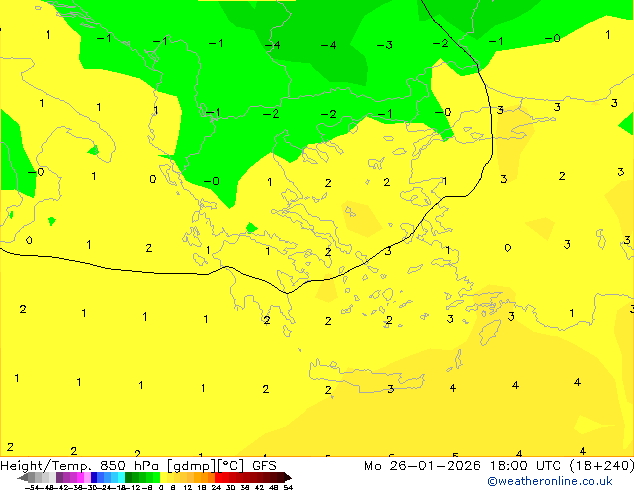Viewport: 634px width, 490px height.
Task: Click the 42 label on the color scale
Action: (x=259, y=488)
